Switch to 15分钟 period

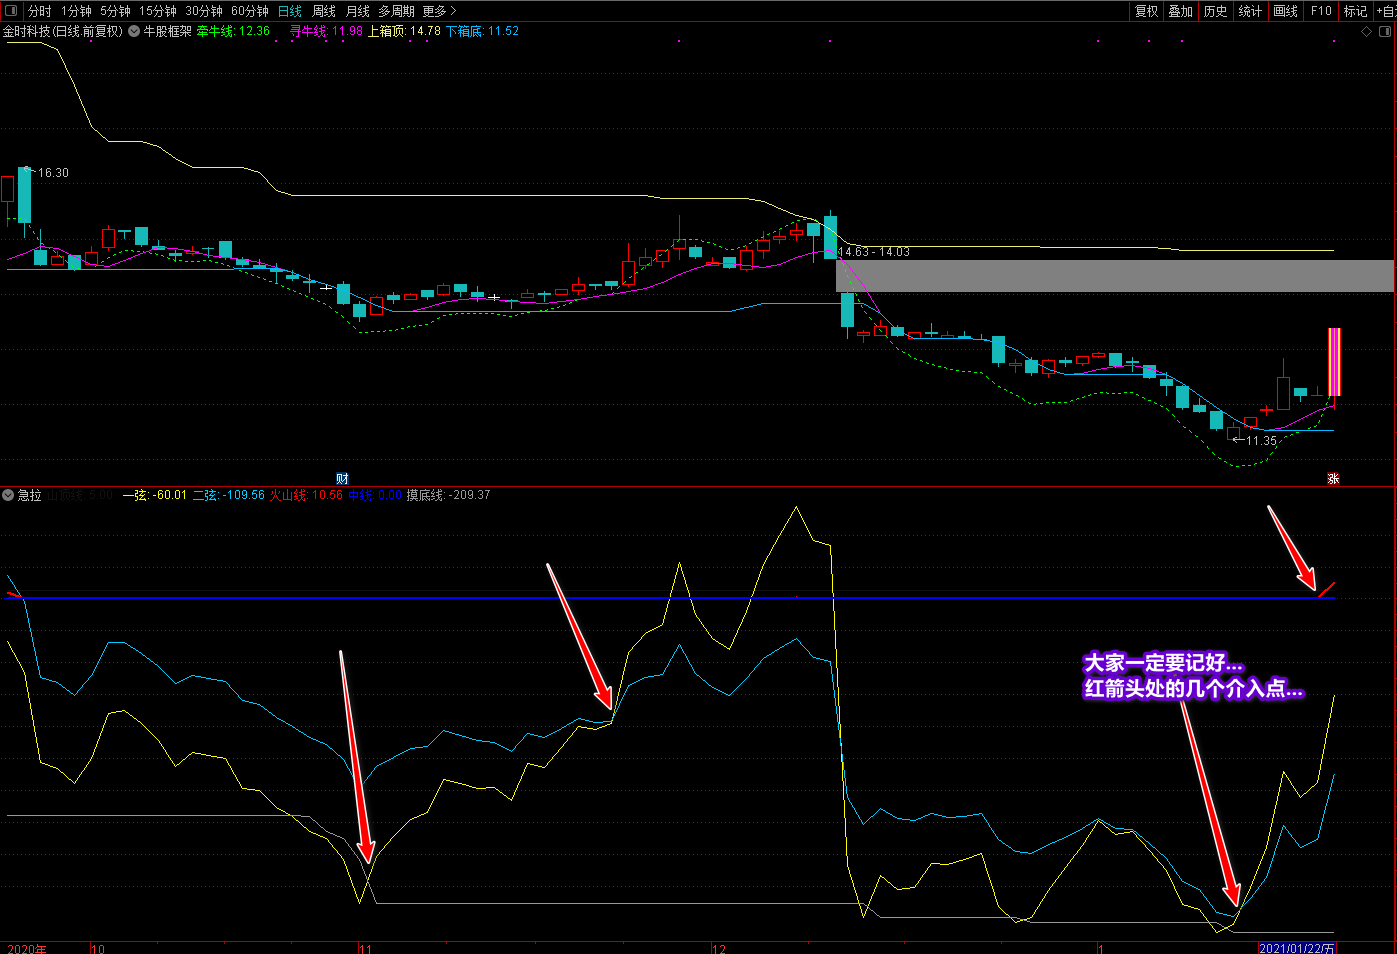(158, 11)
